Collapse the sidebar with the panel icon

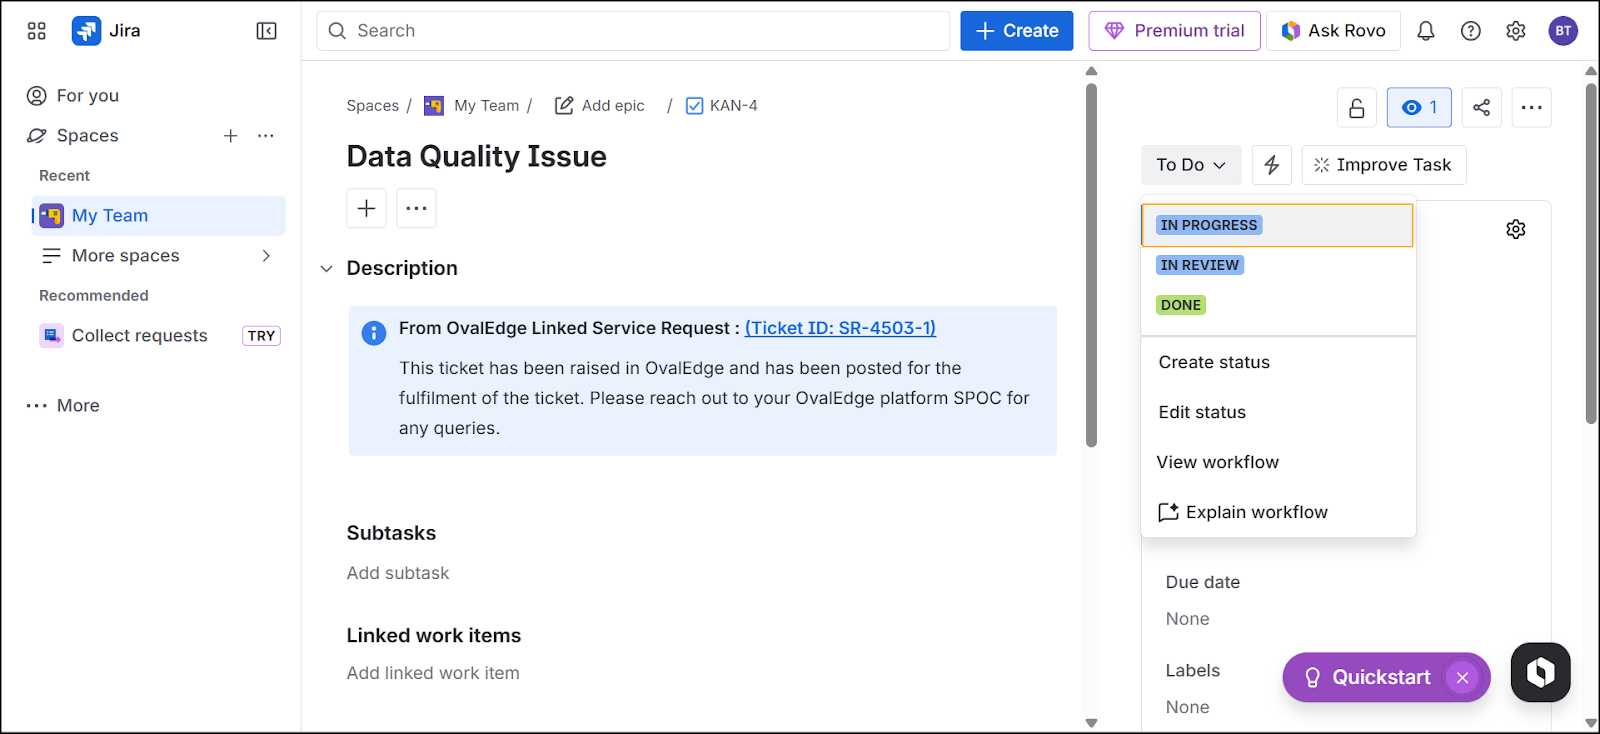pyautogui.click(x=266, y=31)
